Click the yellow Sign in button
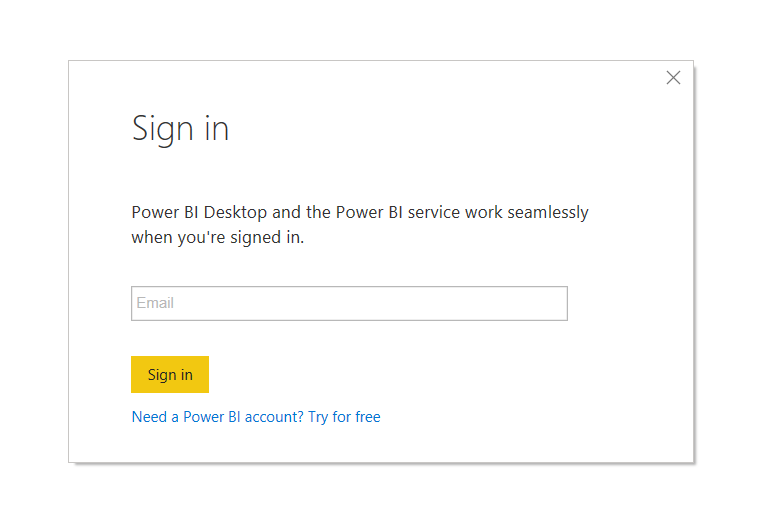Image resolution: width=760 pixels, height=508 pixels. (170, 374)
